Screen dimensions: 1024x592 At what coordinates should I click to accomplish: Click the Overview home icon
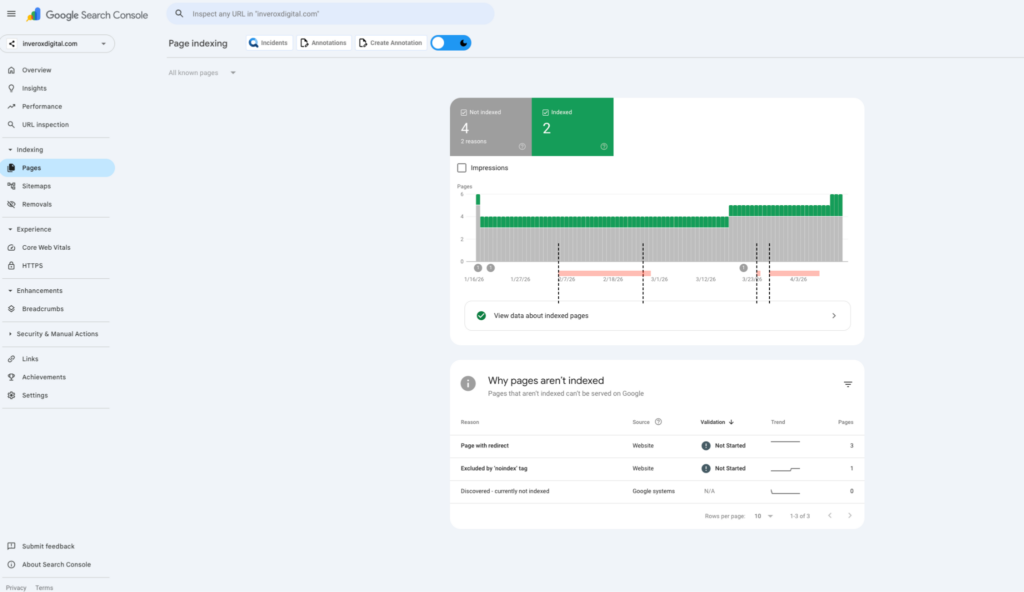click(x=11, y=70)
